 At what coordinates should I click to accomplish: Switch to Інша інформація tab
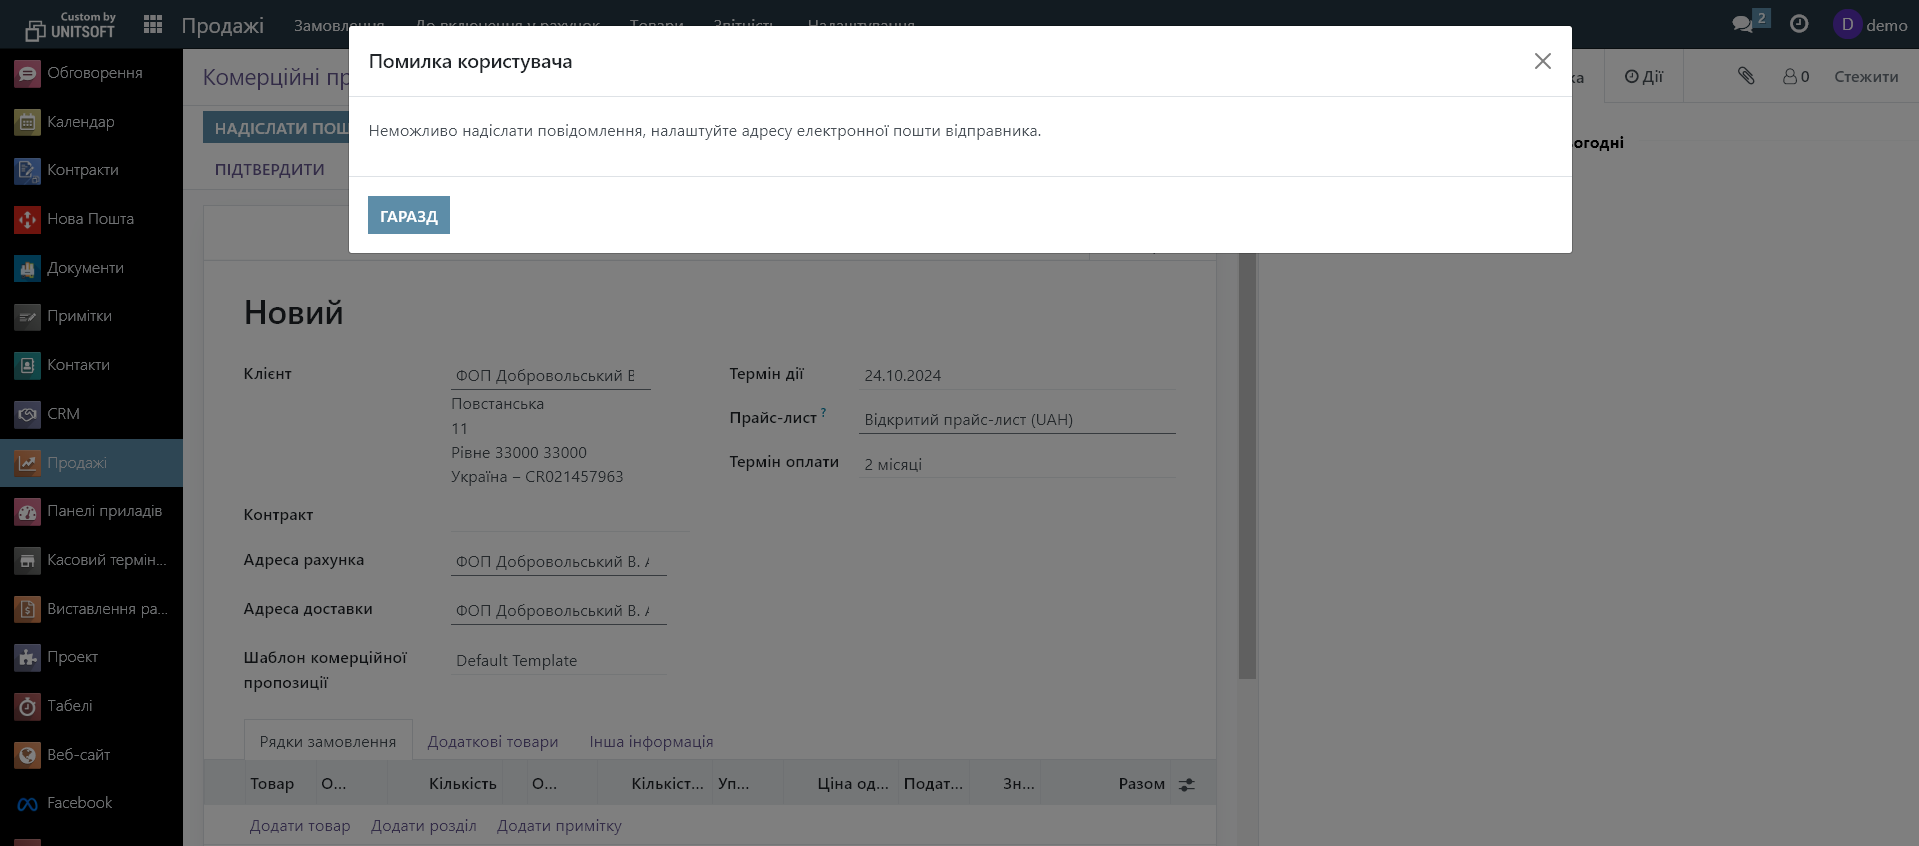click(x=651, y=742)
